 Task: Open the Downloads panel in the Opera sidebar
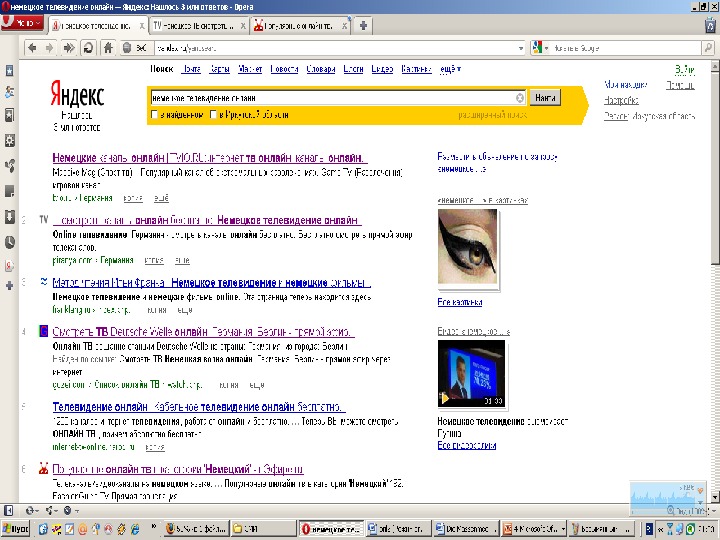coord(9,216)
